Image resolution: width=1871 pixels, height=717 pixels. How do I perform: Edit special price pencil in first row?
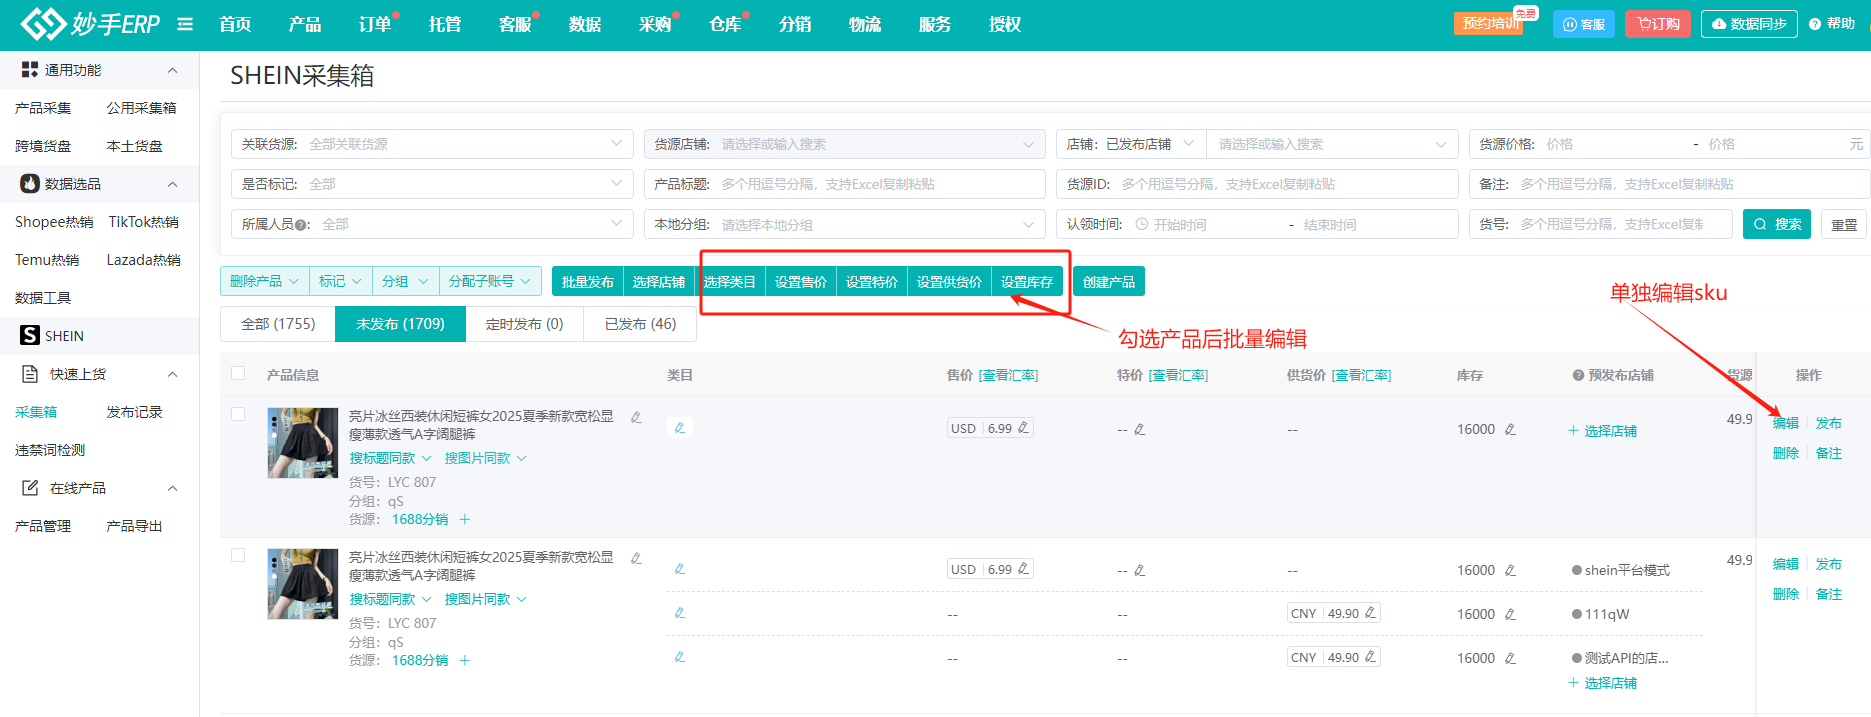tap(1139, 430)
